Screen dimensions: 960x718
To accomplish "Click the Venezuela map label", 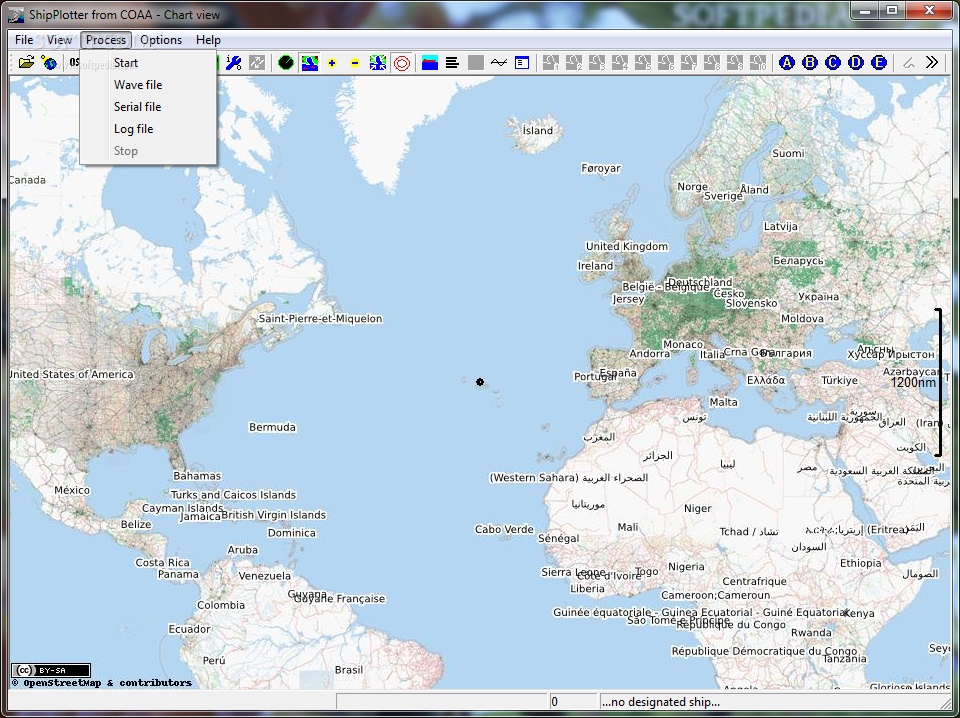I will click(x=264, y=575).
